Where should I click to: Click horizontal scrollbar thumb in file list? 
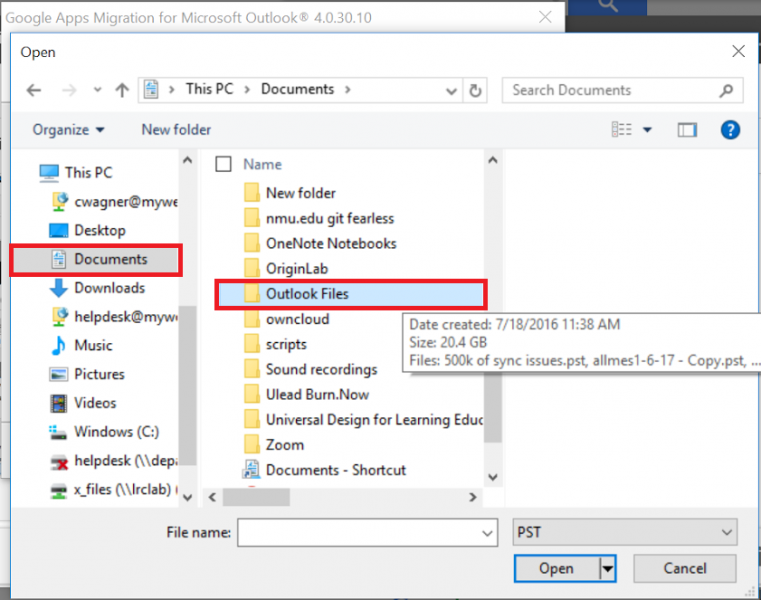pyautogui.click(x=256, y=497)
